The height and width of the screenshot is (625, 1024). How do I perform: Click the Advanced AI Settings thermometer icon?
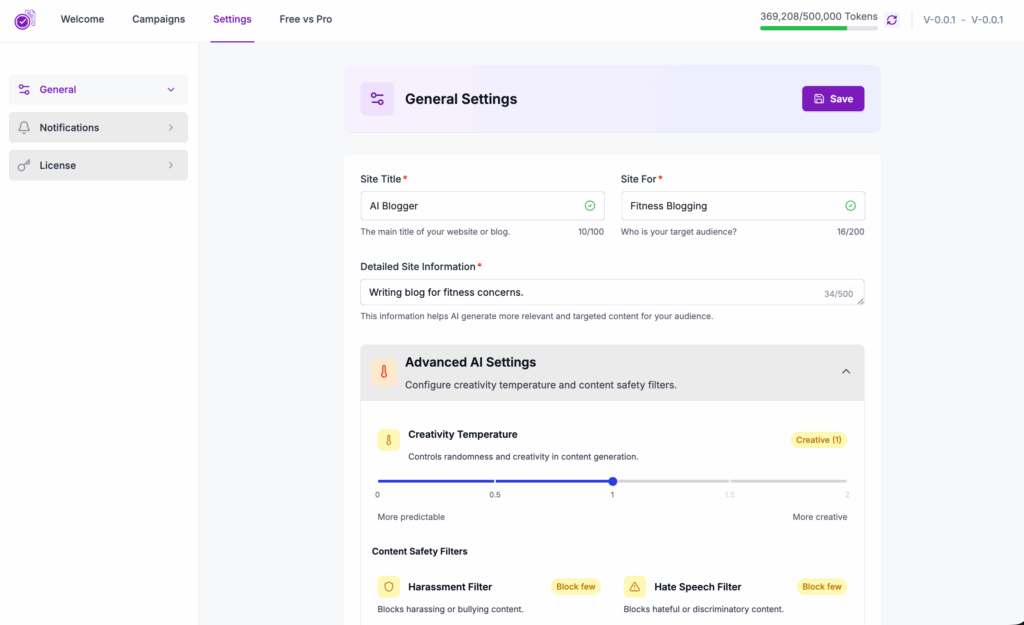[x=384, y=372]
